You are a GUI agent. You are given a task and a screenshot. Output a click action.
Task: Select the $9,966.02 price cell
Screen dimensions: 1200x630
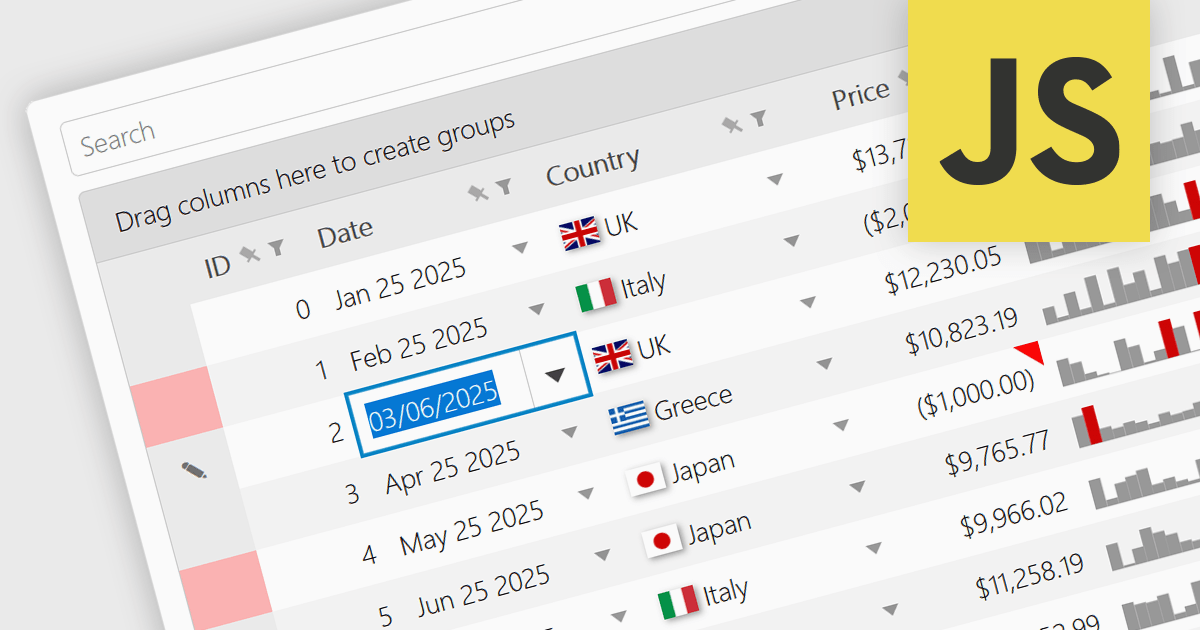coord(1014,514)
